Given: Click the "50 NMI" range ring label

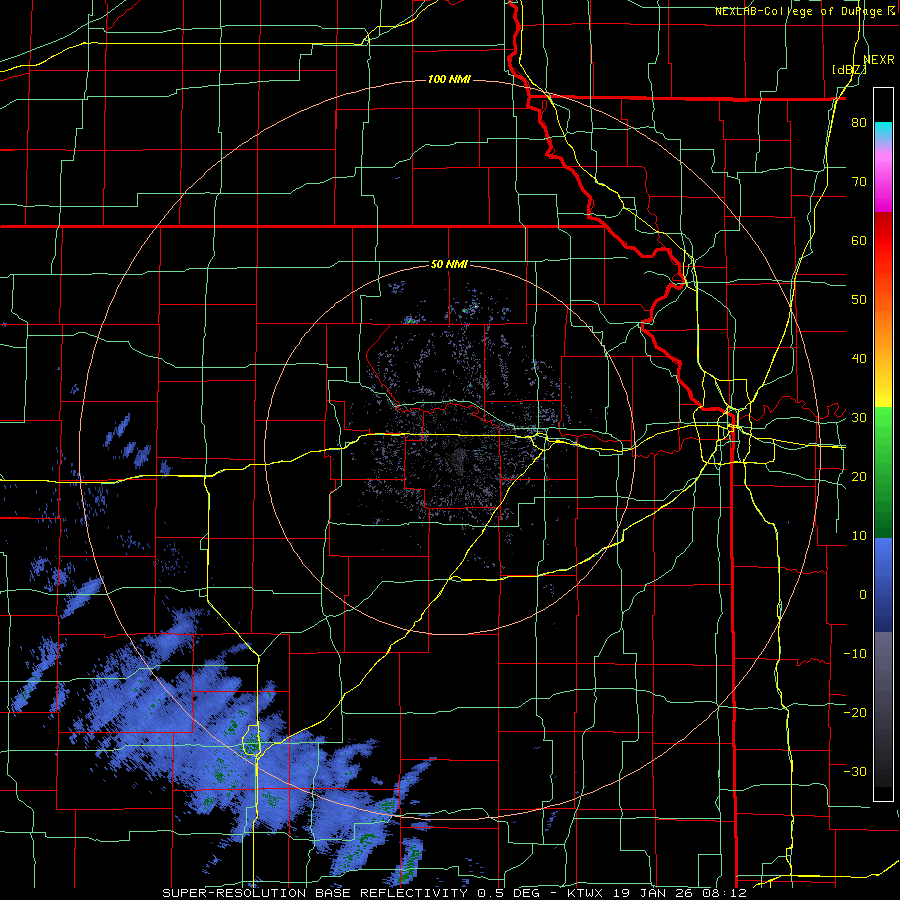Looking at the screenshot, I should (449, 264).
